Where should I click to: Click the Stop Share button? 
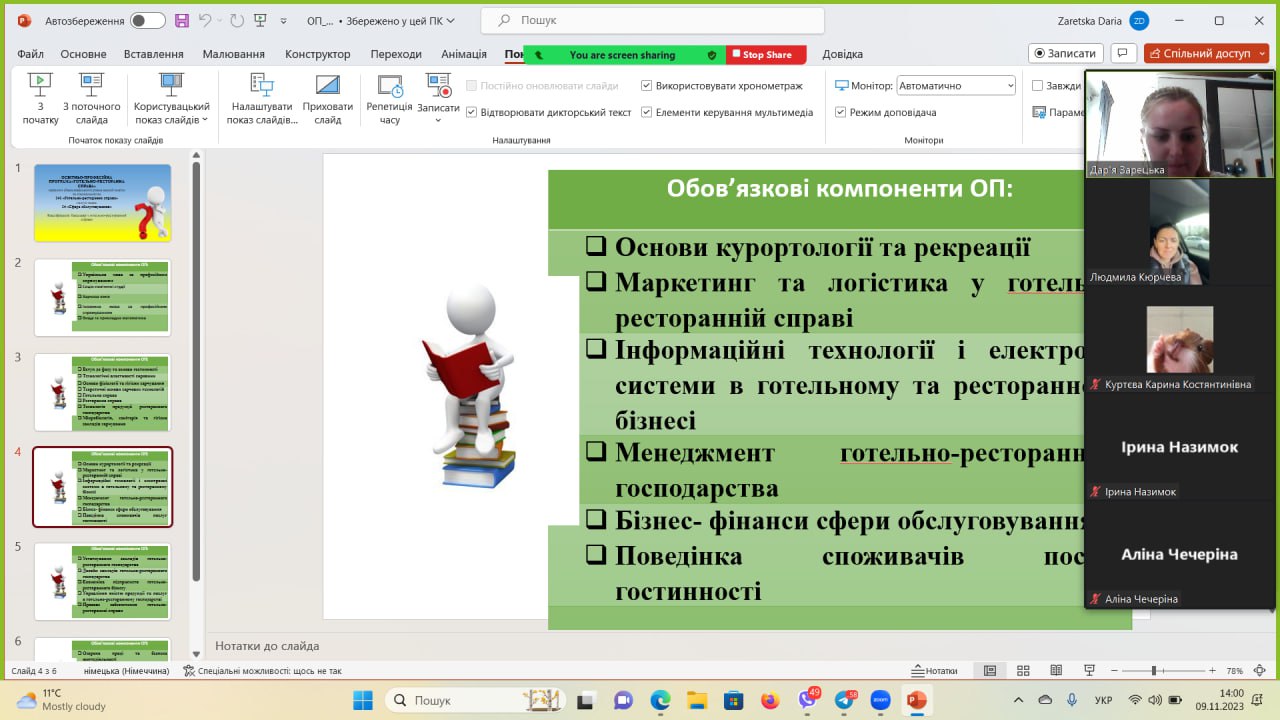[768, 55]
